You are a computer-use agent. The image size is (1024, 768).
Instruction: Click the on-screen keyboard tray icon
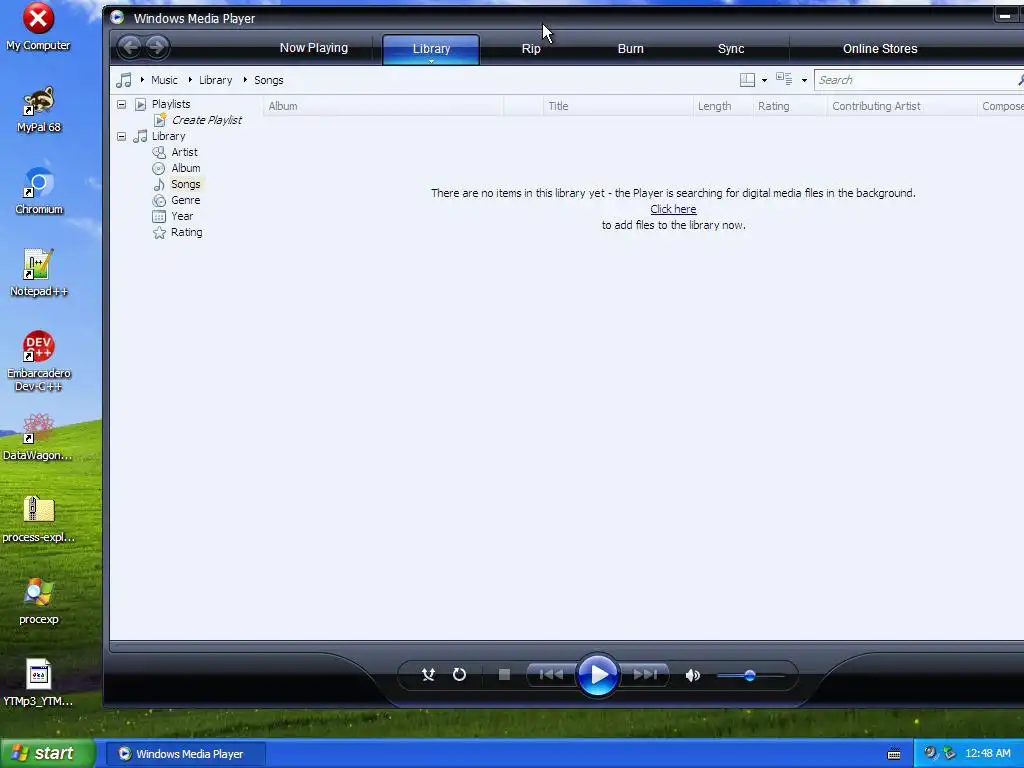894,754
